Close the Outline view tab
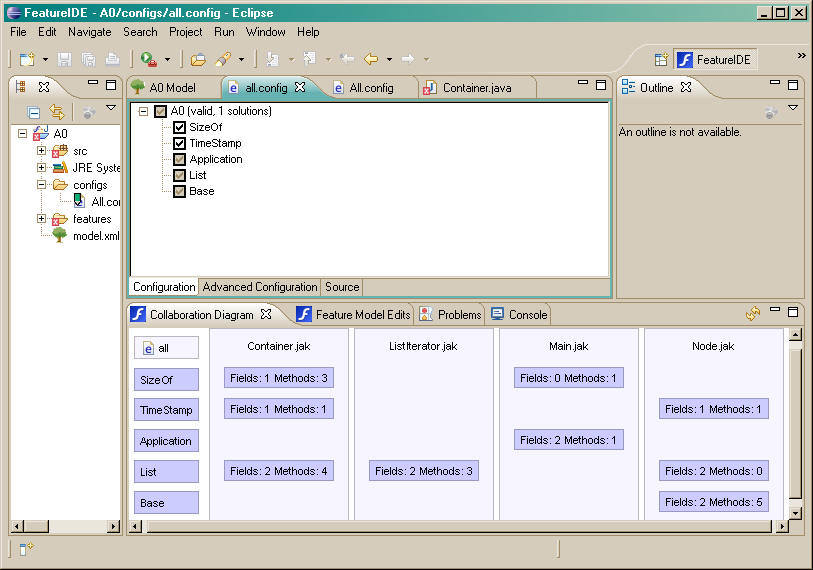 (686, 87)
